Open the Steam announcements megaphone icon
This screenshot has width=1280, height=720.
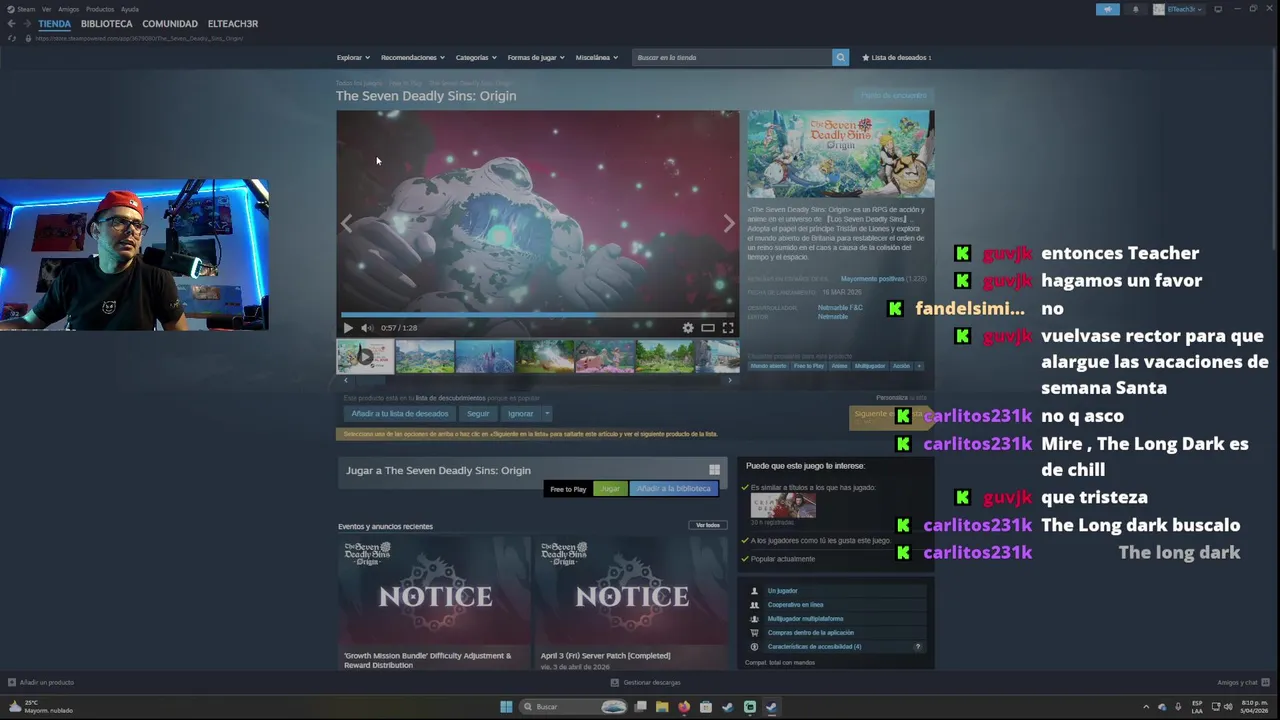pyautogui.click(x=1107, y=9)
